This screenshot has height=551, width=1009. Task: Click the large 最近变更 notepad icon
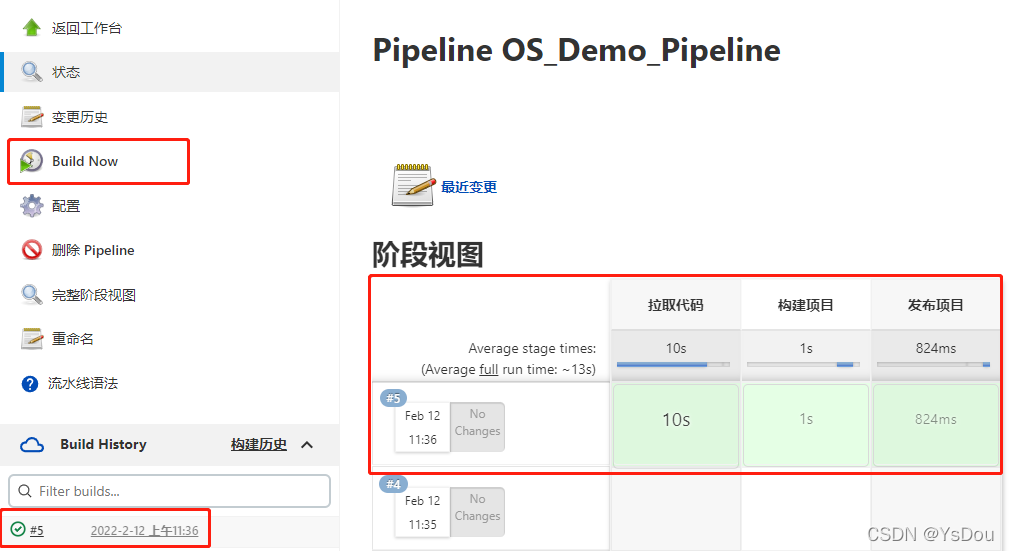pos(414,185)
